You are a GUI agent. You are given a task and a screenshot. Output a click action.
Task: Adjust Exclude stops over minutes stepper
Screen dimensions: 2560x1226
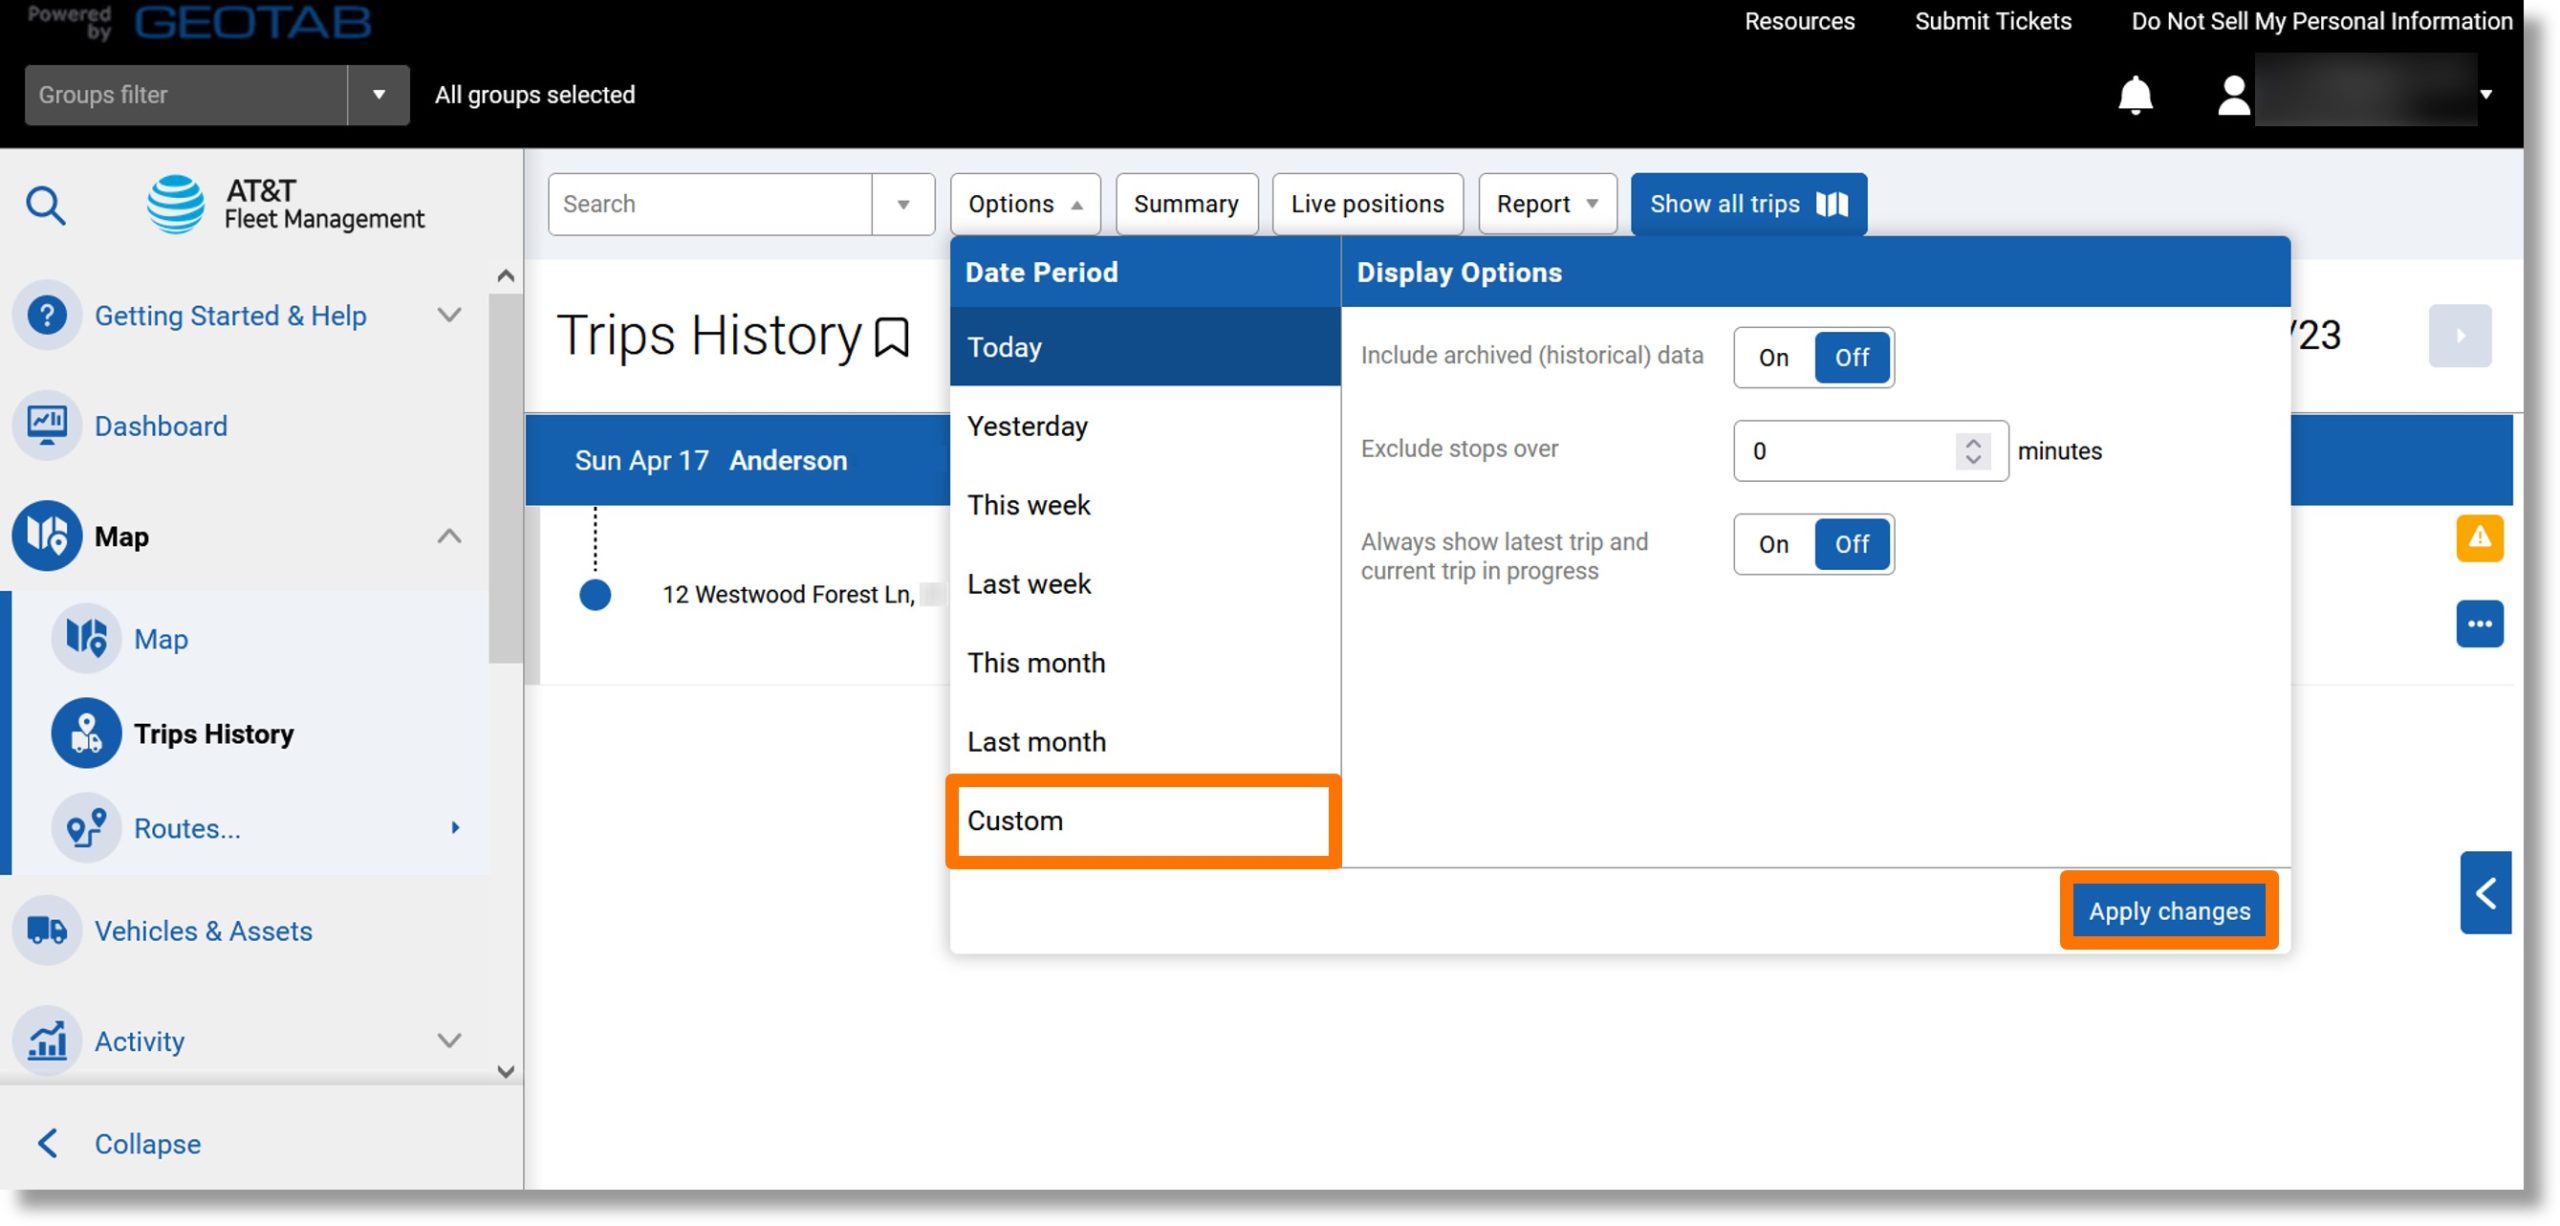coord(1972,449)
